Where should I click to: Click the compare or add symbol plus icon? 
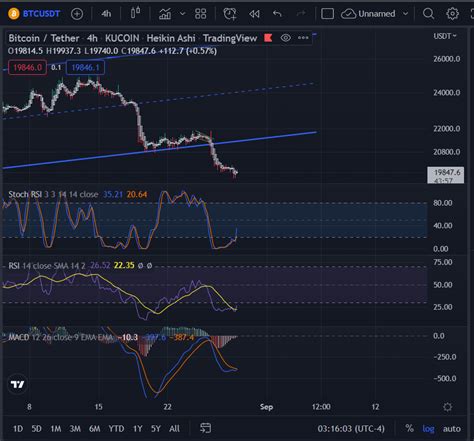tap(77, 14)
